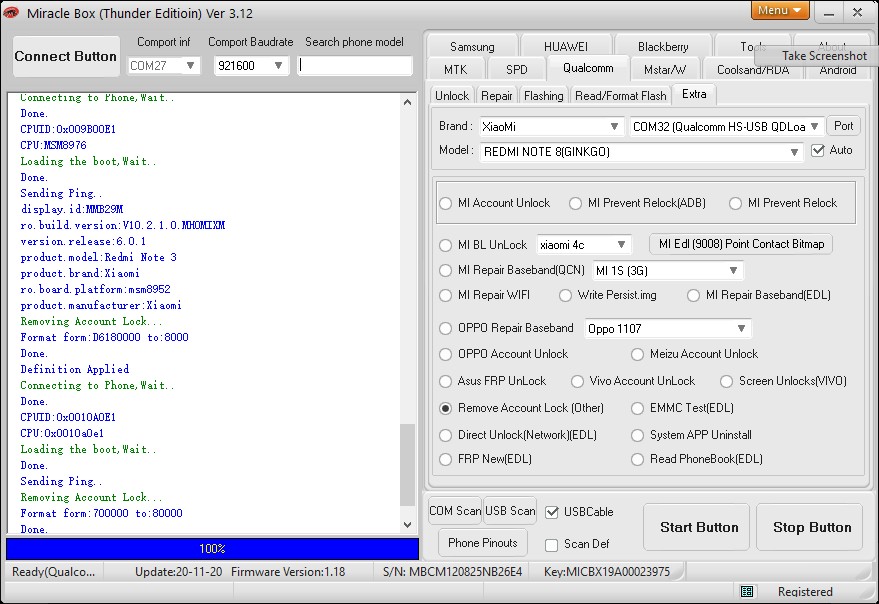Switch to the MTK tab

coord(455,70)
